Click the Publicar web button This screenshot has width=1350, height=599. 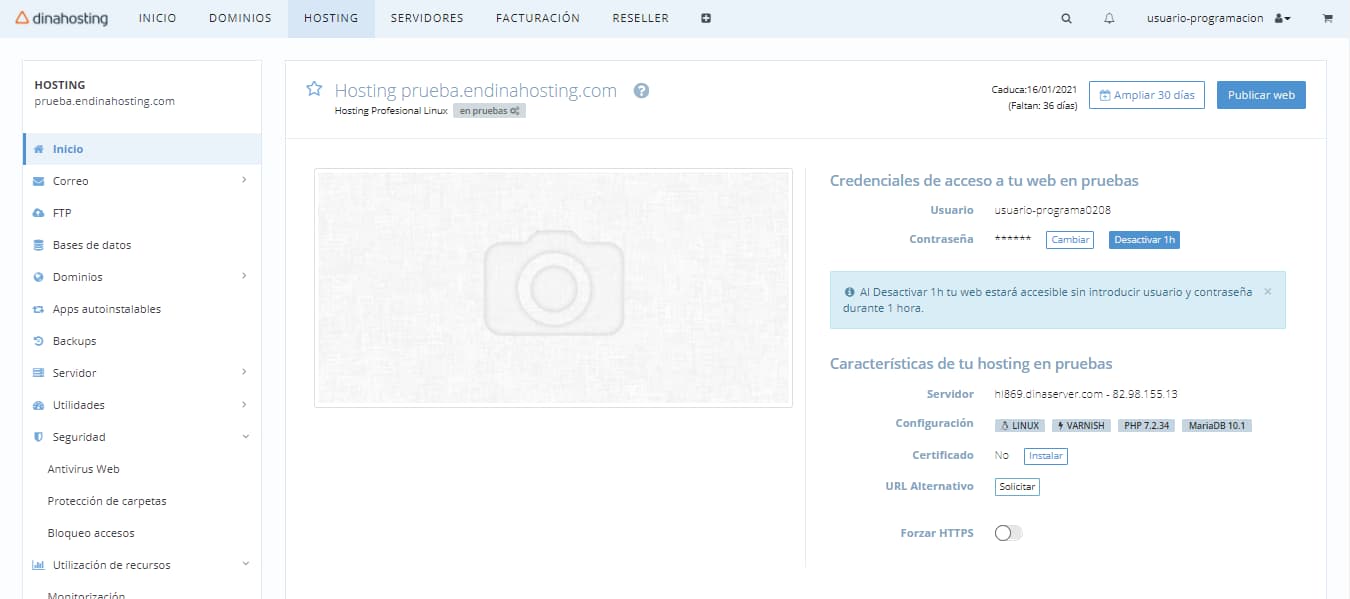[x=1261, y=95]
